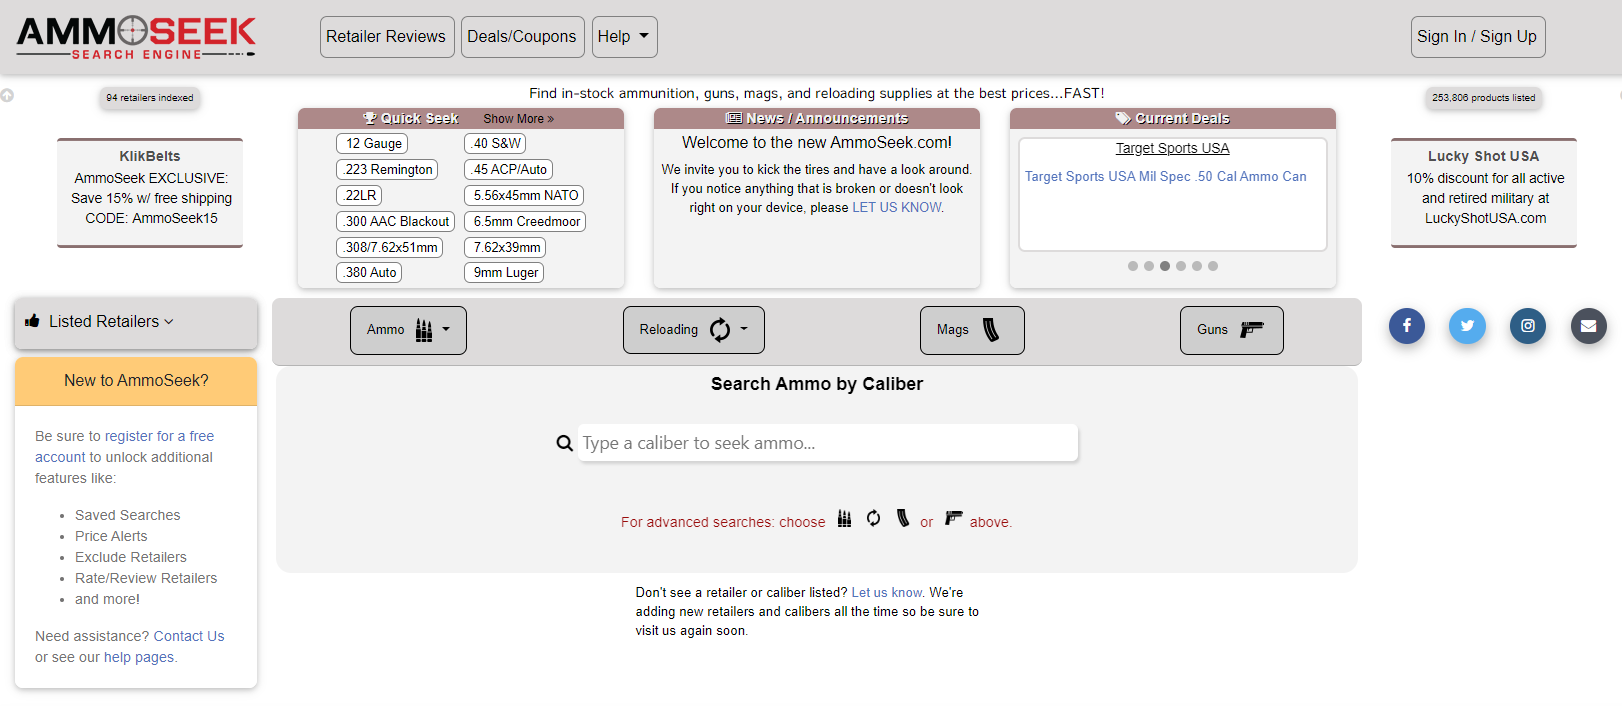Open Lucky Shot USA sponsor ad
Screen dimensions: 1622x706
(x=1484, y=192)
